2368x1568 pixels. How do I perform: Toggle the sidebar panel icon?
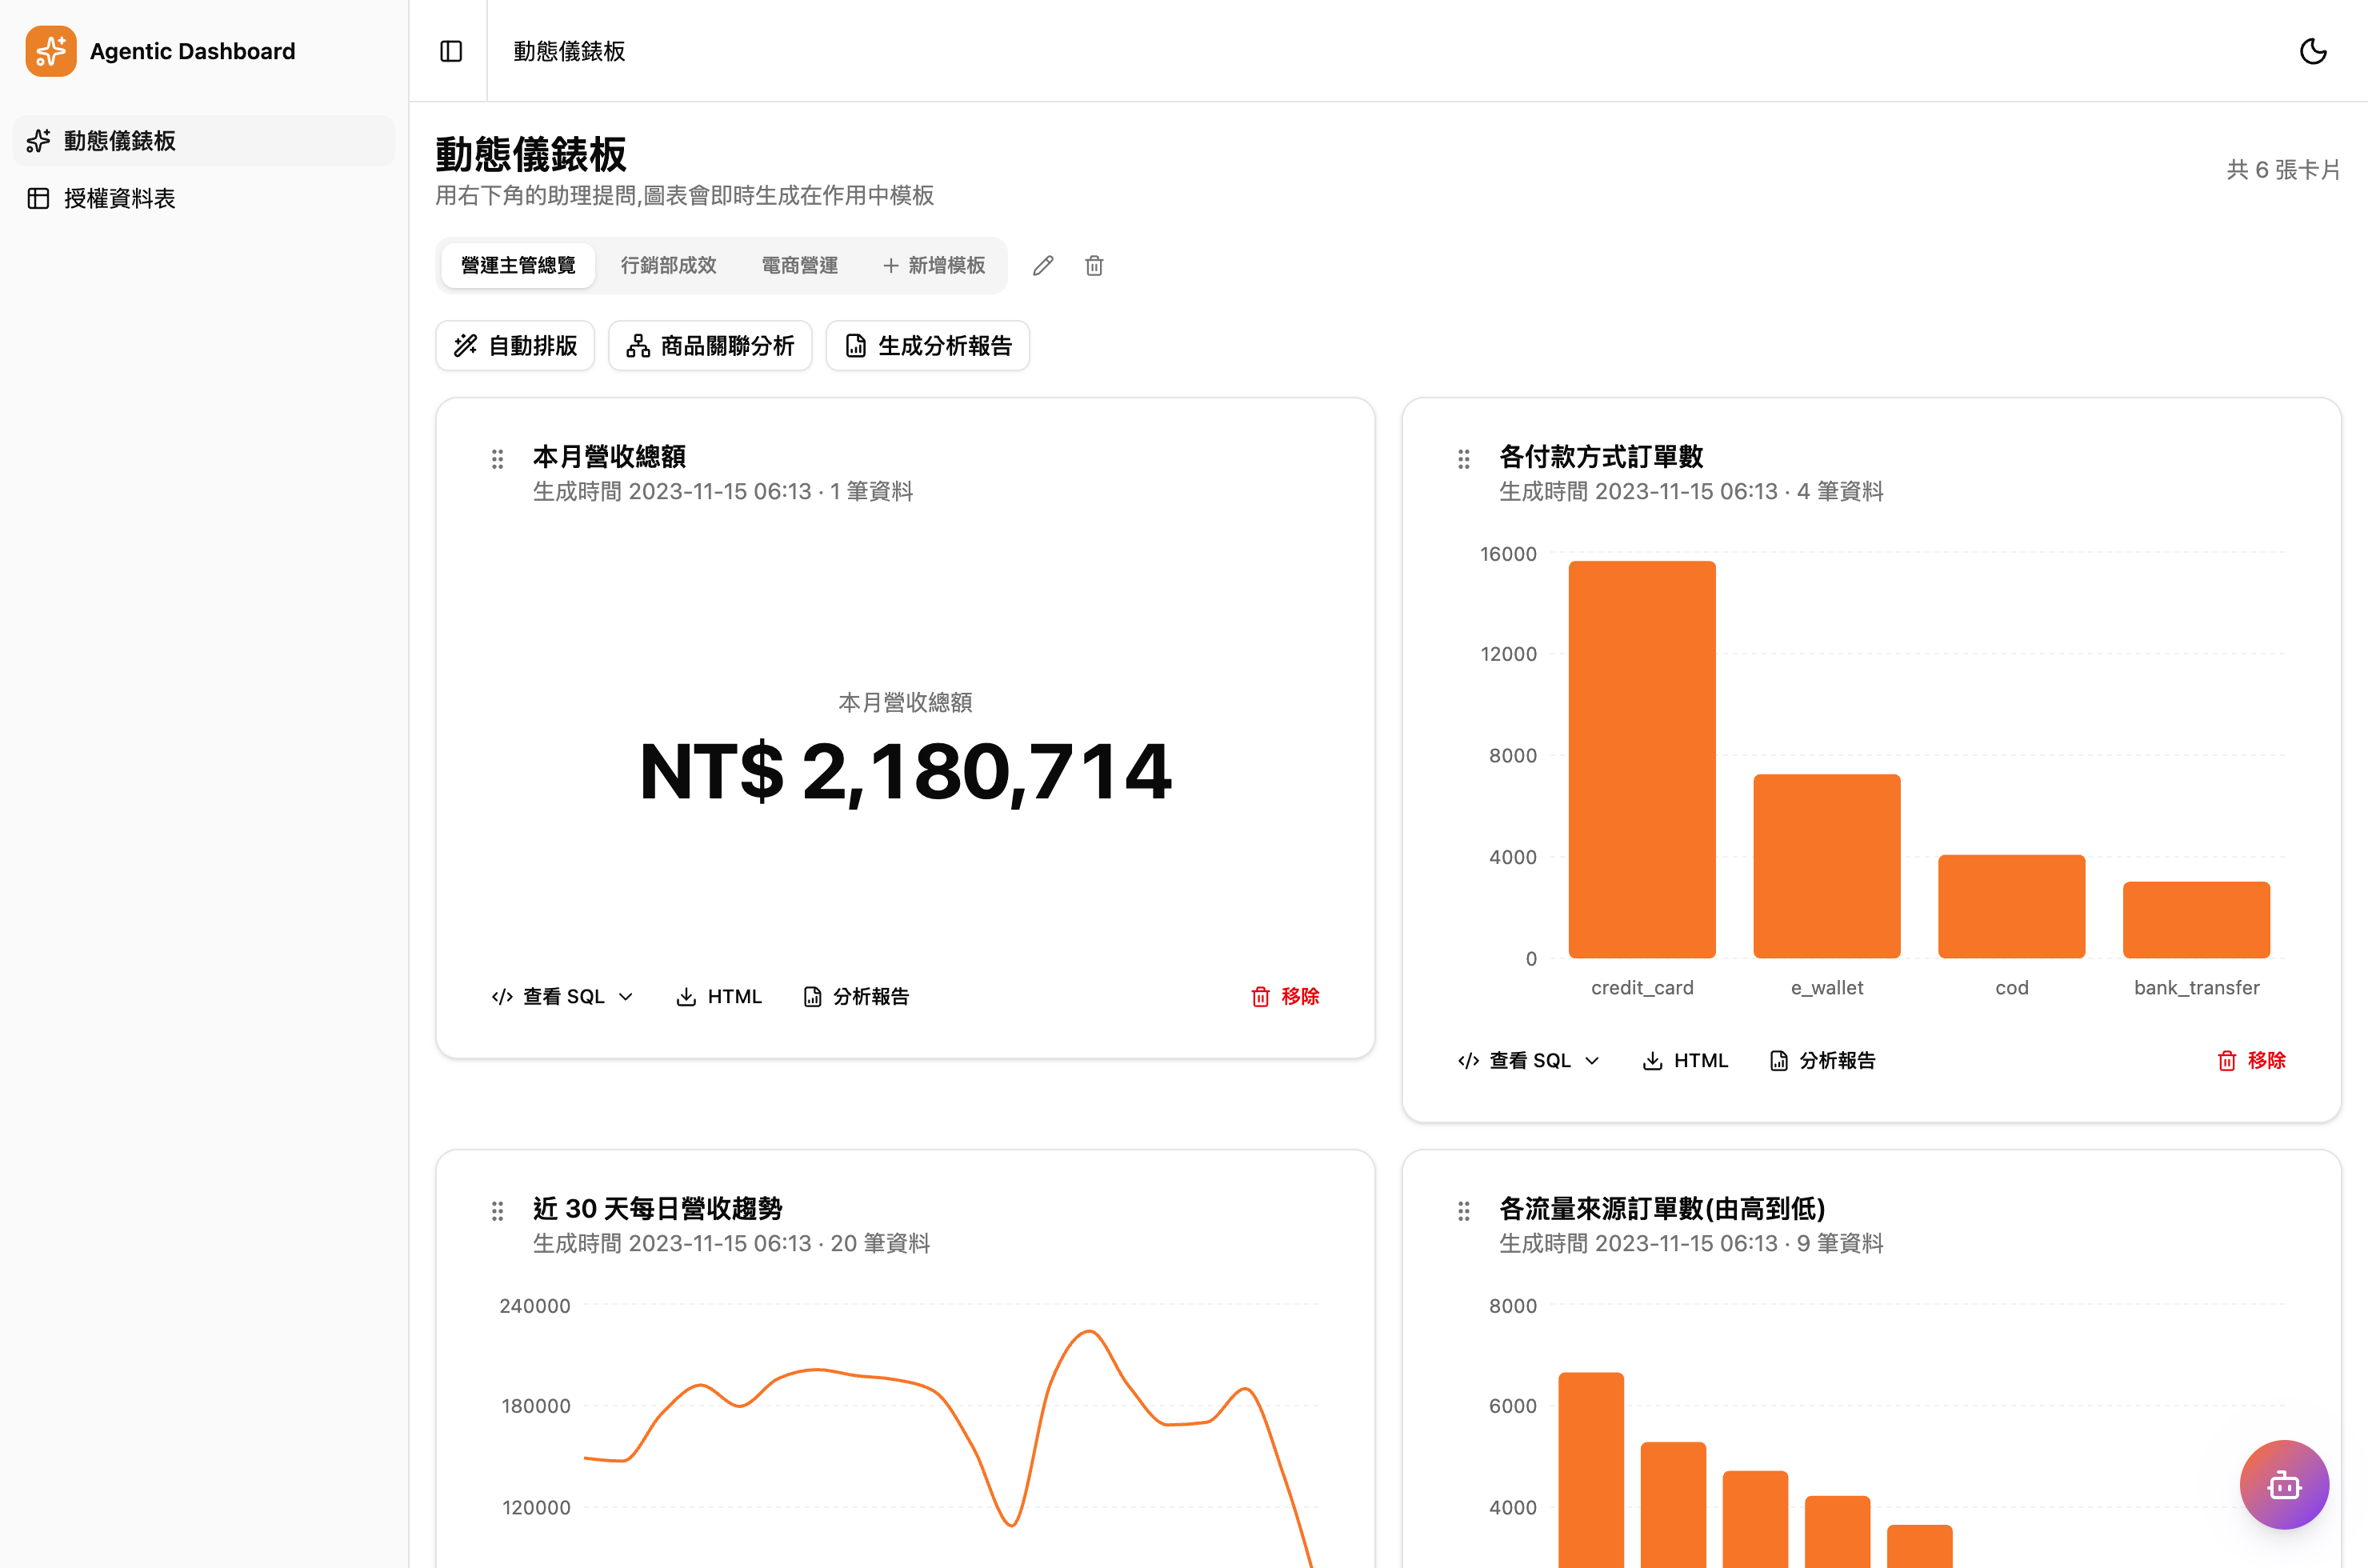(451, 51)
